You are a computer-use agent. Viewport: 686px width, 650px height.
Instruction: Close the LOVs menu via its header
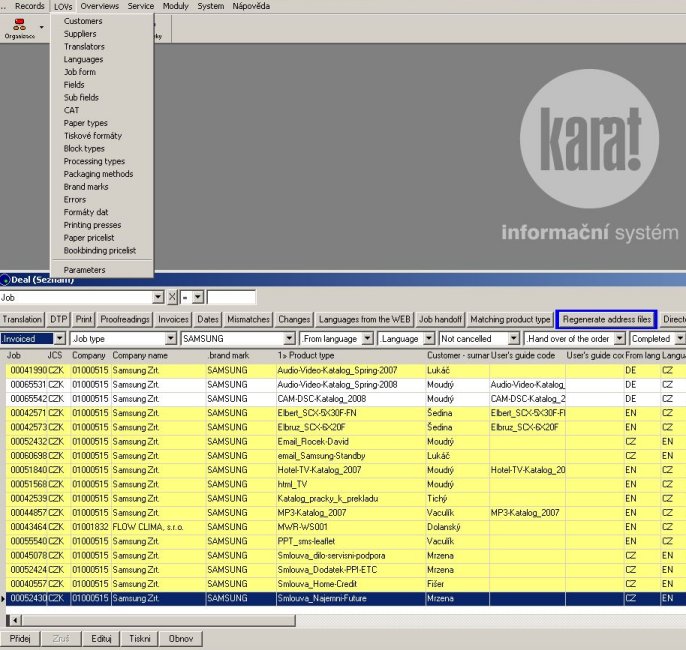point(63,7)
